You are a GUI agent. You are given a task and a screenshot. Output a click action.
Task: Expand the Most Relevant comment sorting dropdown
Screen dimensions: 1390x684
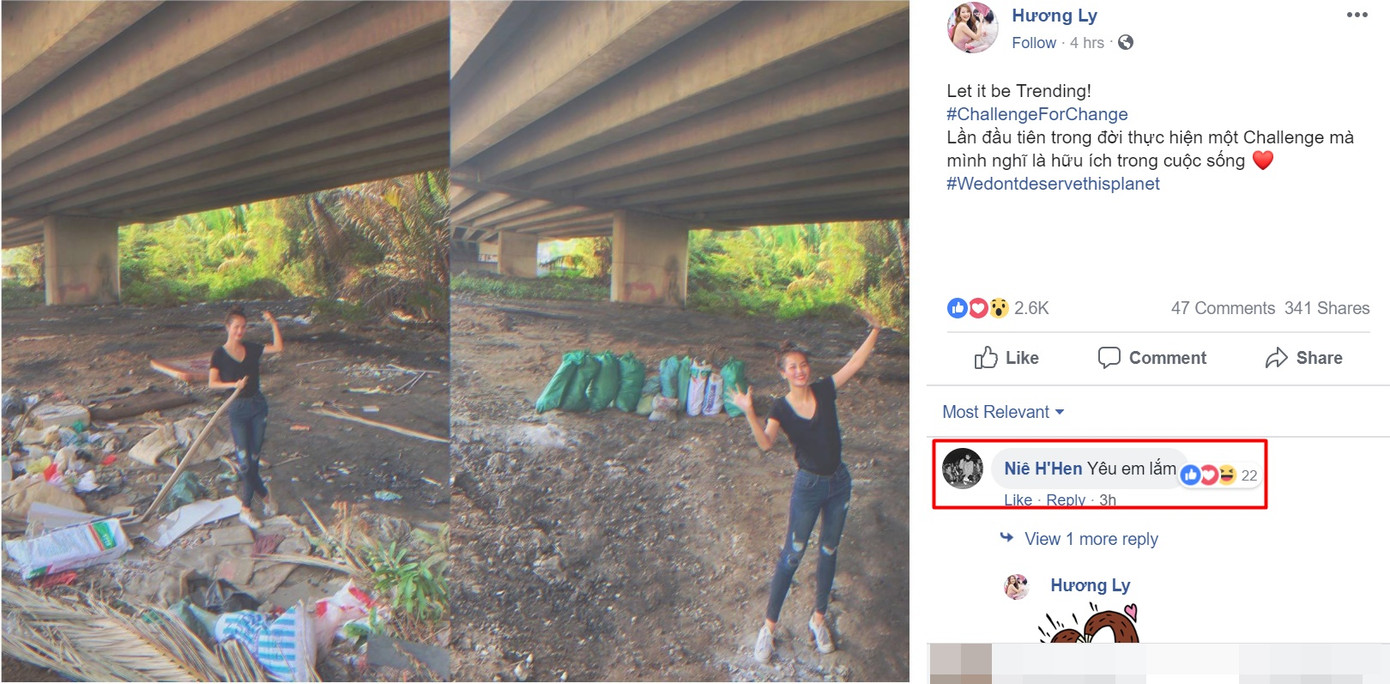[x=1003, y=412]
